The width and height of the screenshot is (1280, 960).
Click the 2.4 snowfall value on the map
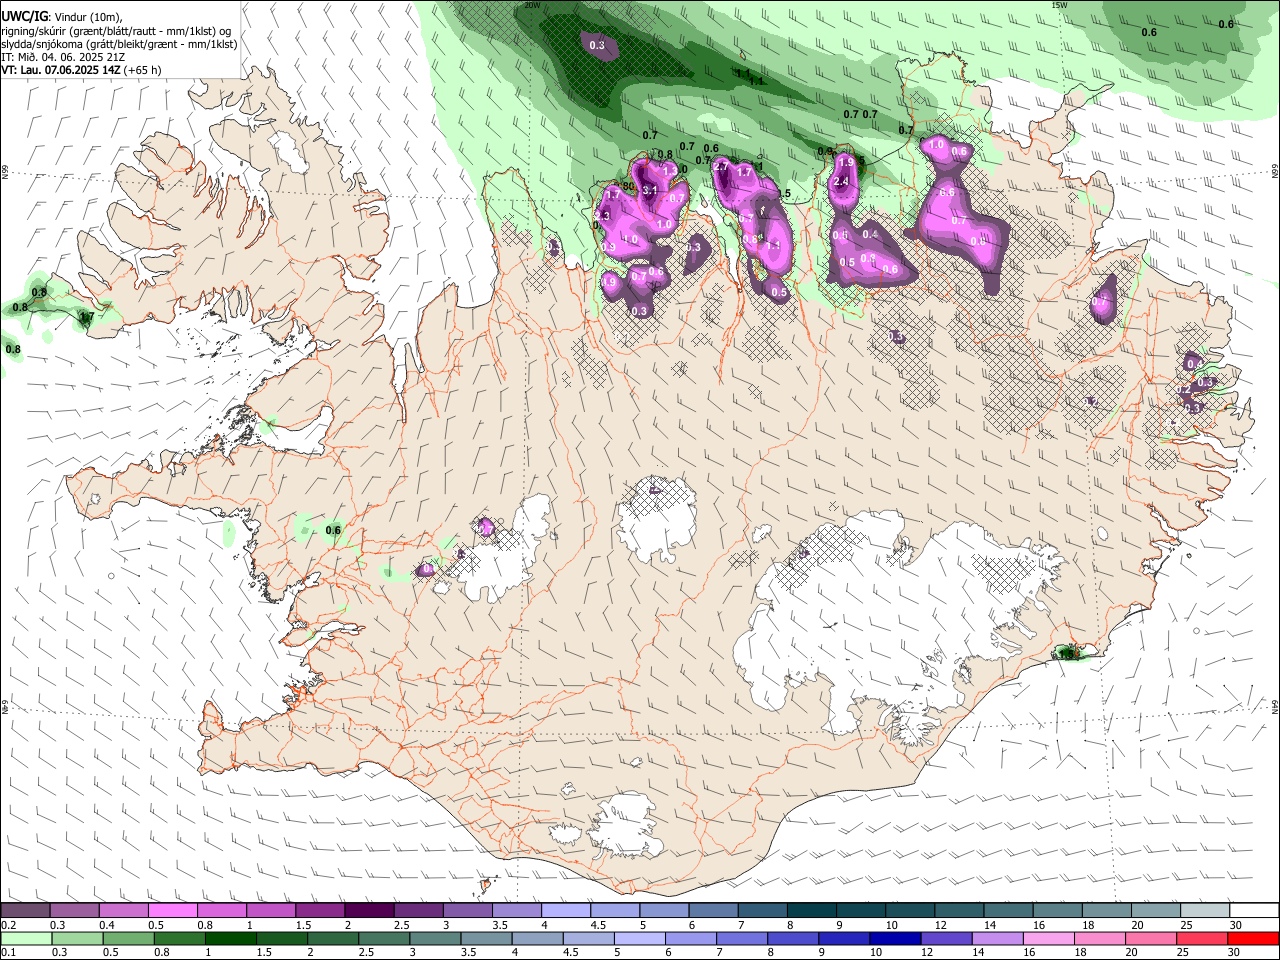coord(841,182)
